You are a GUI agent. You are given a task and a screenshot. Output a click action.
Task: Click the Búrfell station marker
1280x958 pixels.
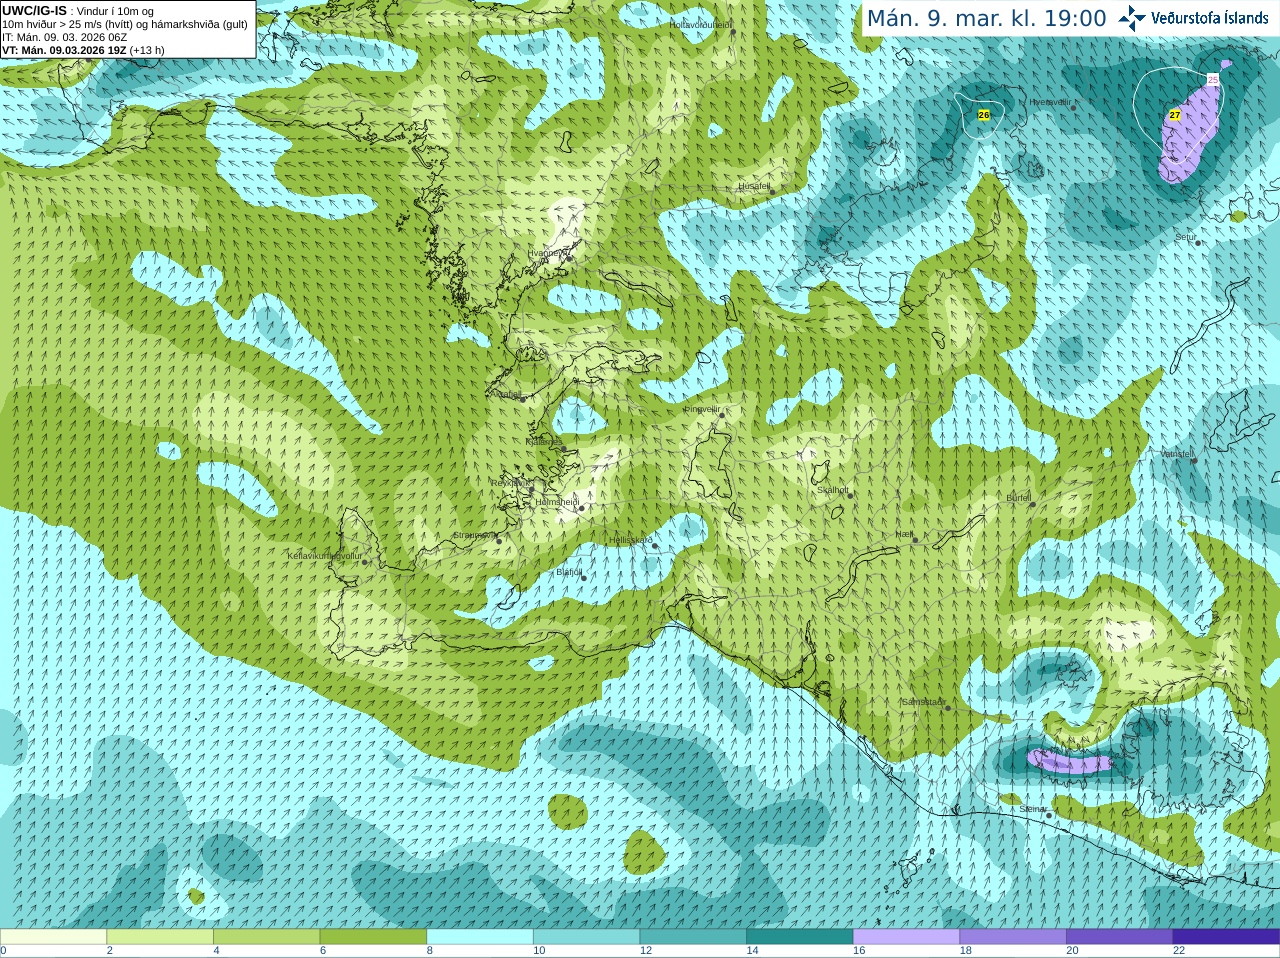(1033, 504)
